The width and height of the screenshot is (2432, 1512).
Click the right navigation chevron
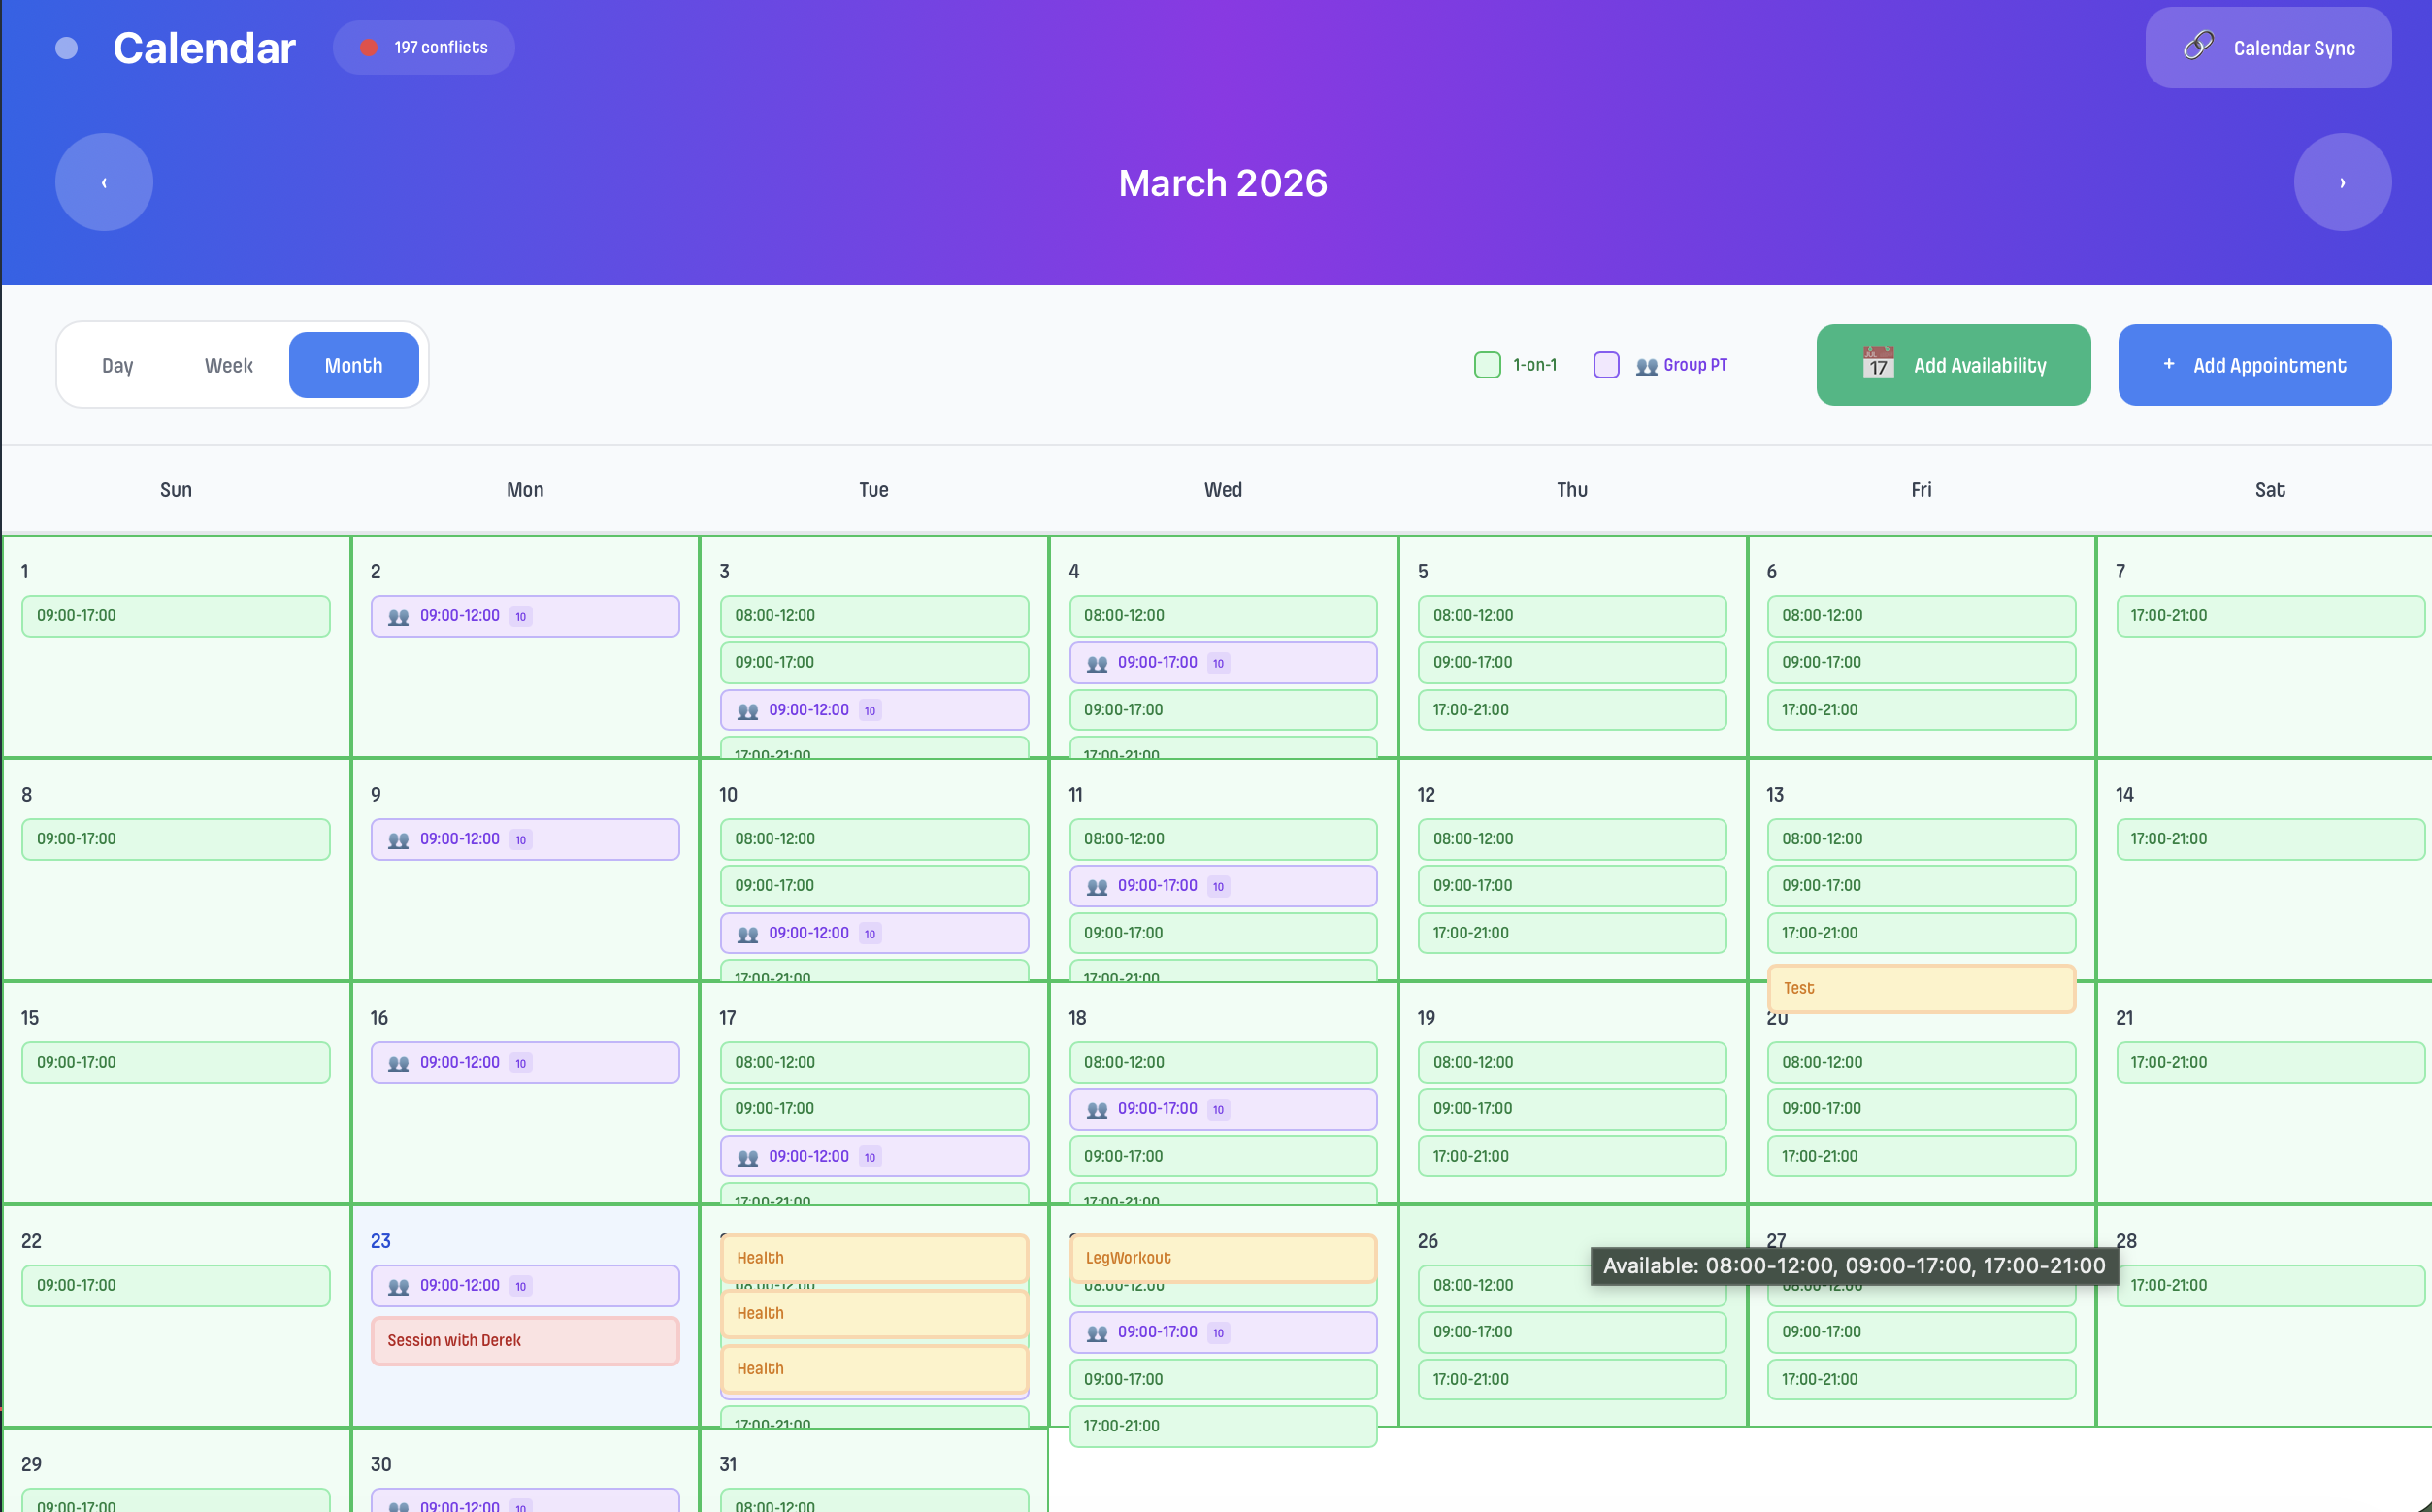(2341, 181)
